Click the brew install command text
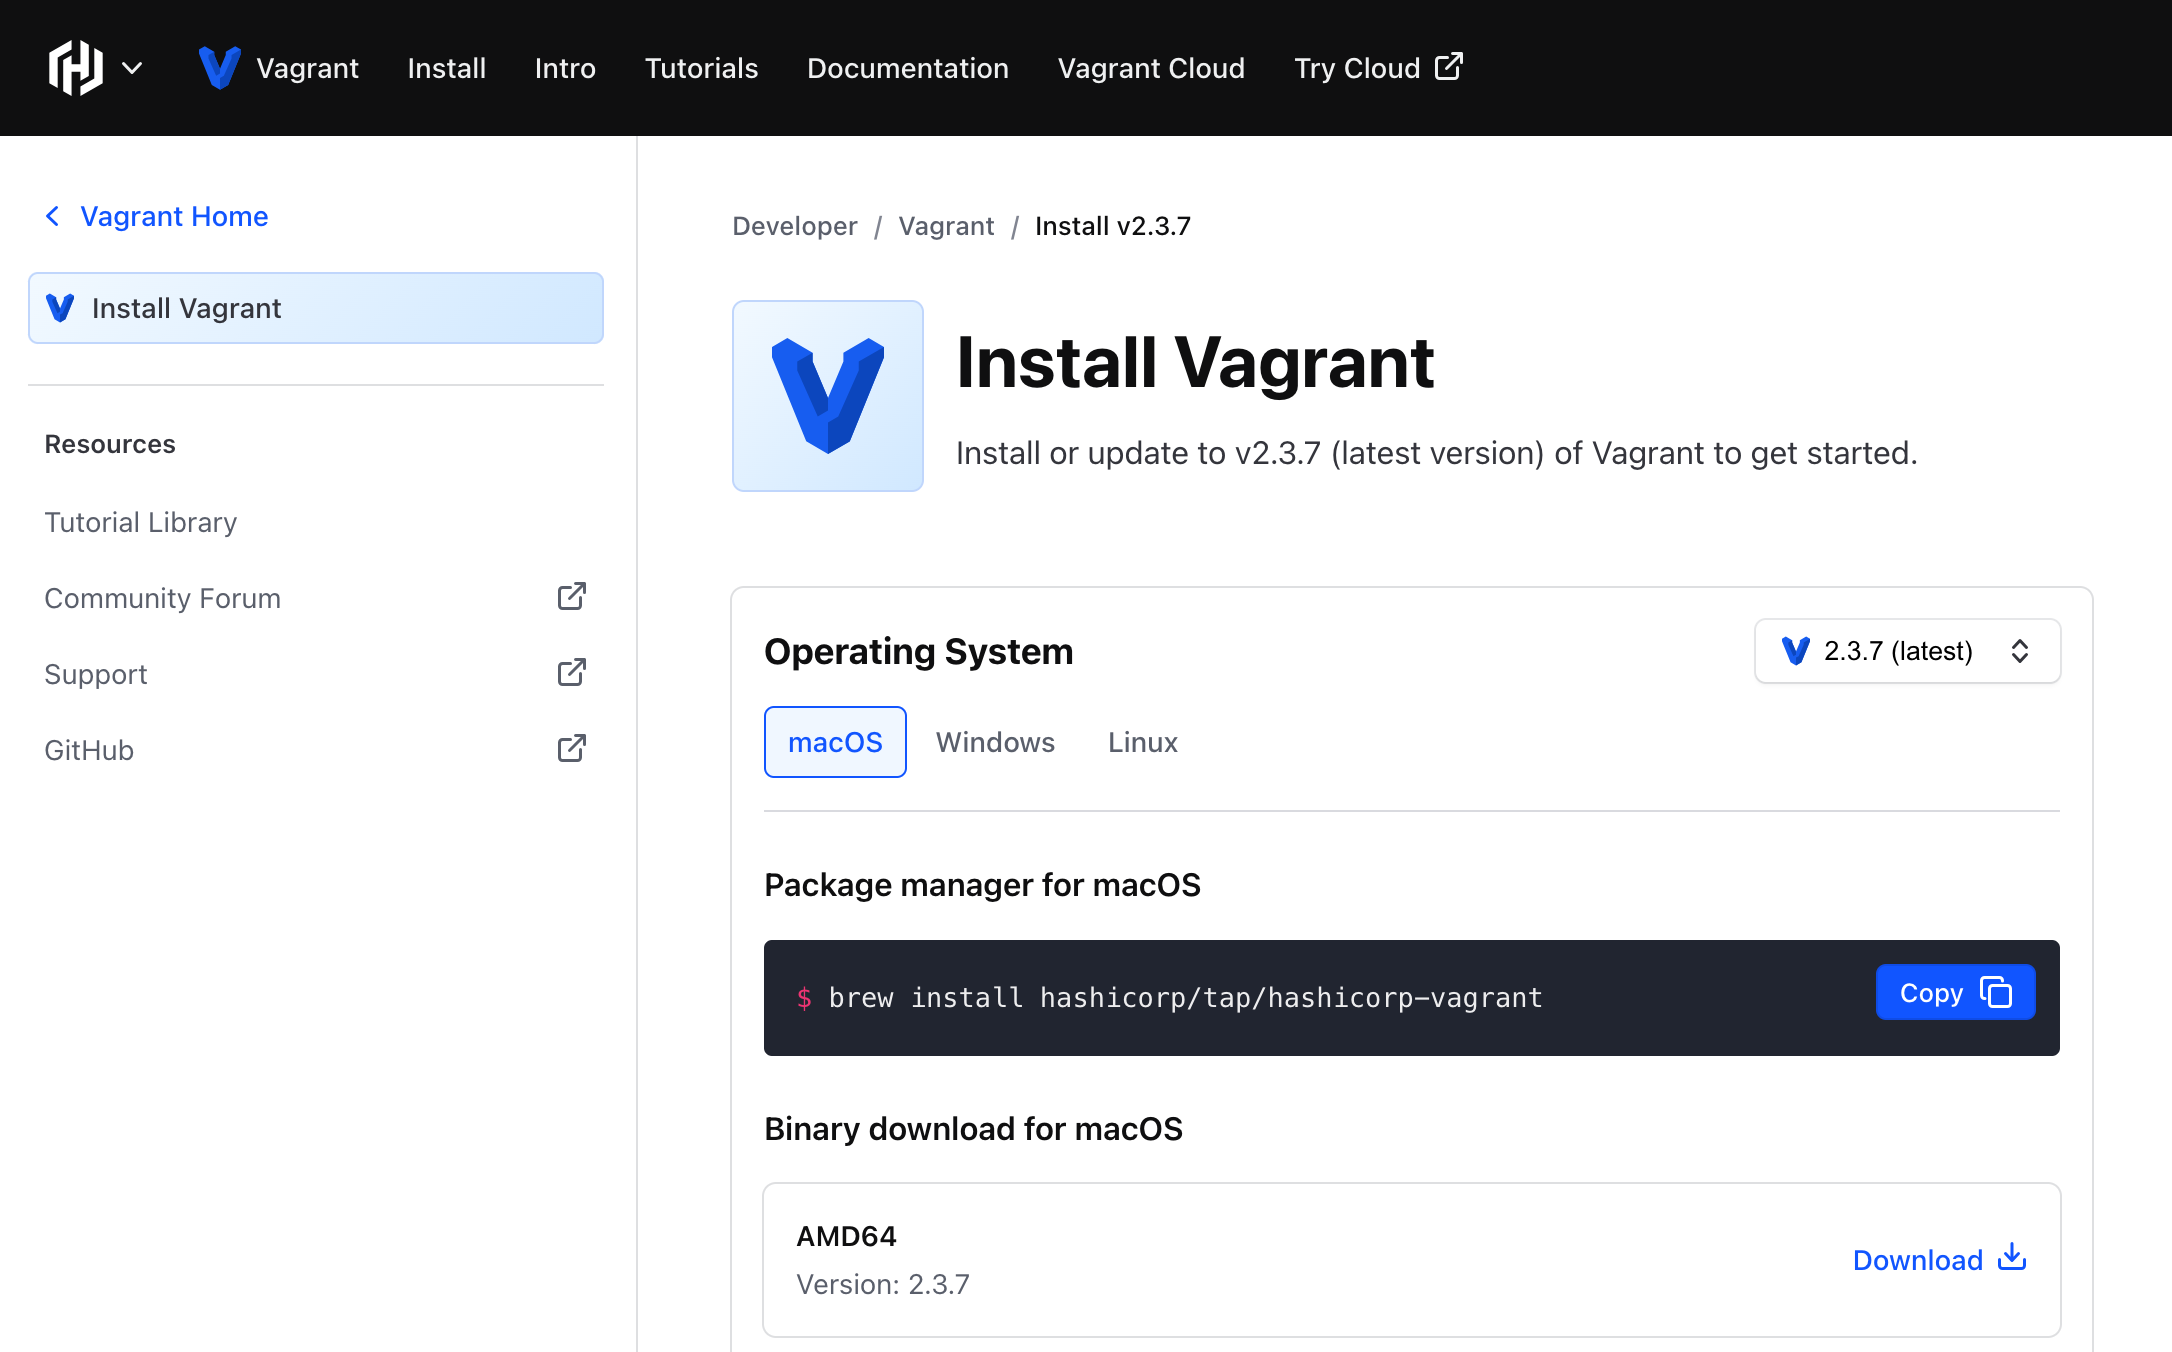This screenshot has height=1352, width=2172. pyautogui.click(x=1186, y=998)
